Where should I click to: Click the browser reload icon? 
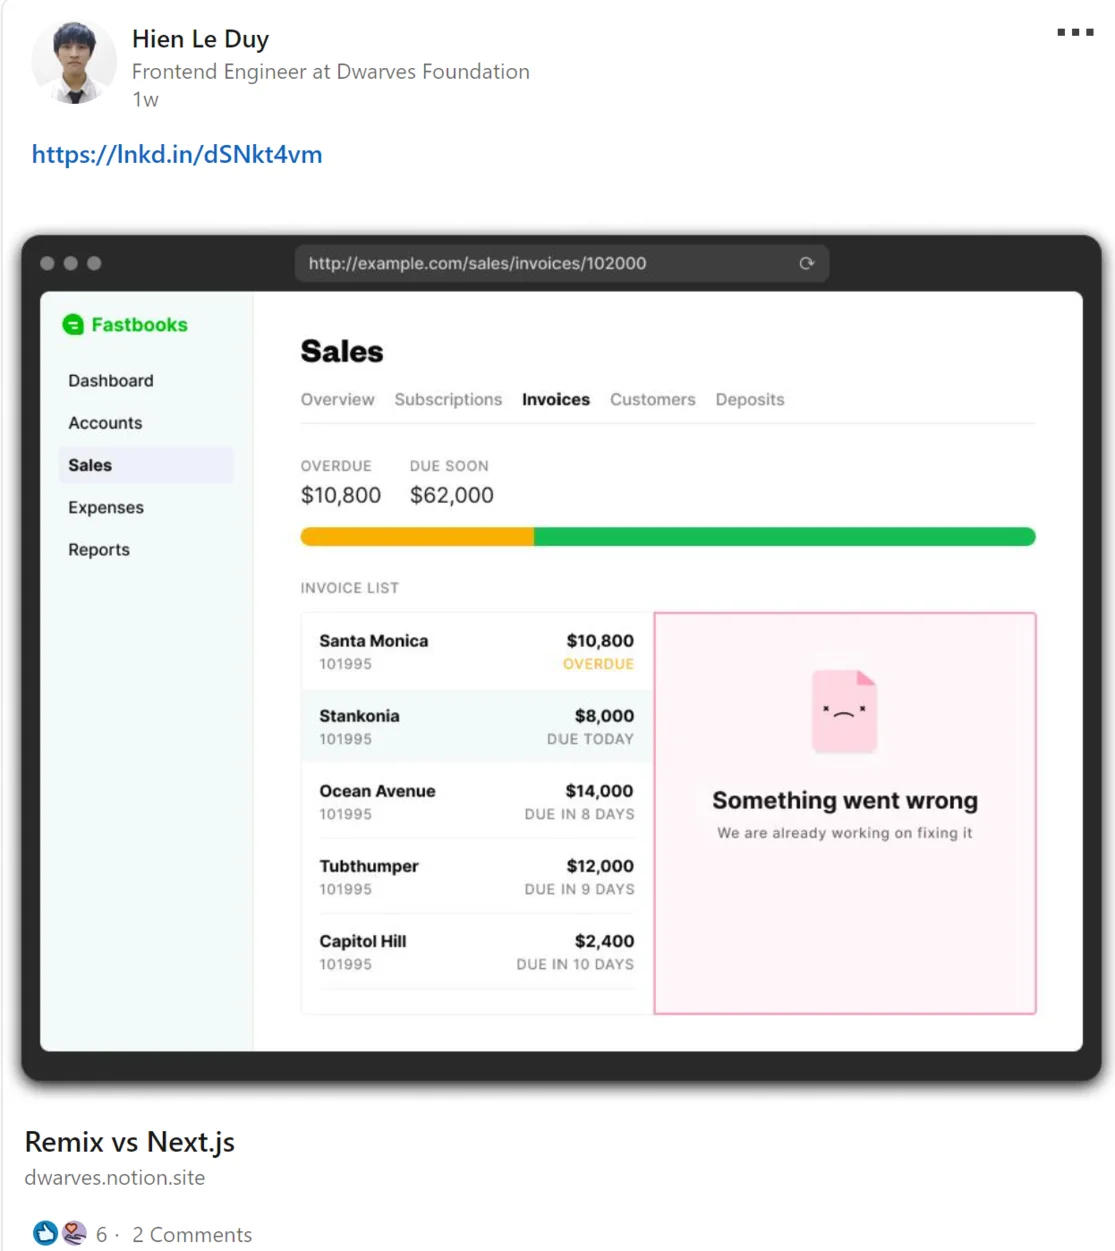pyautogui.click(x=807, y=263)
